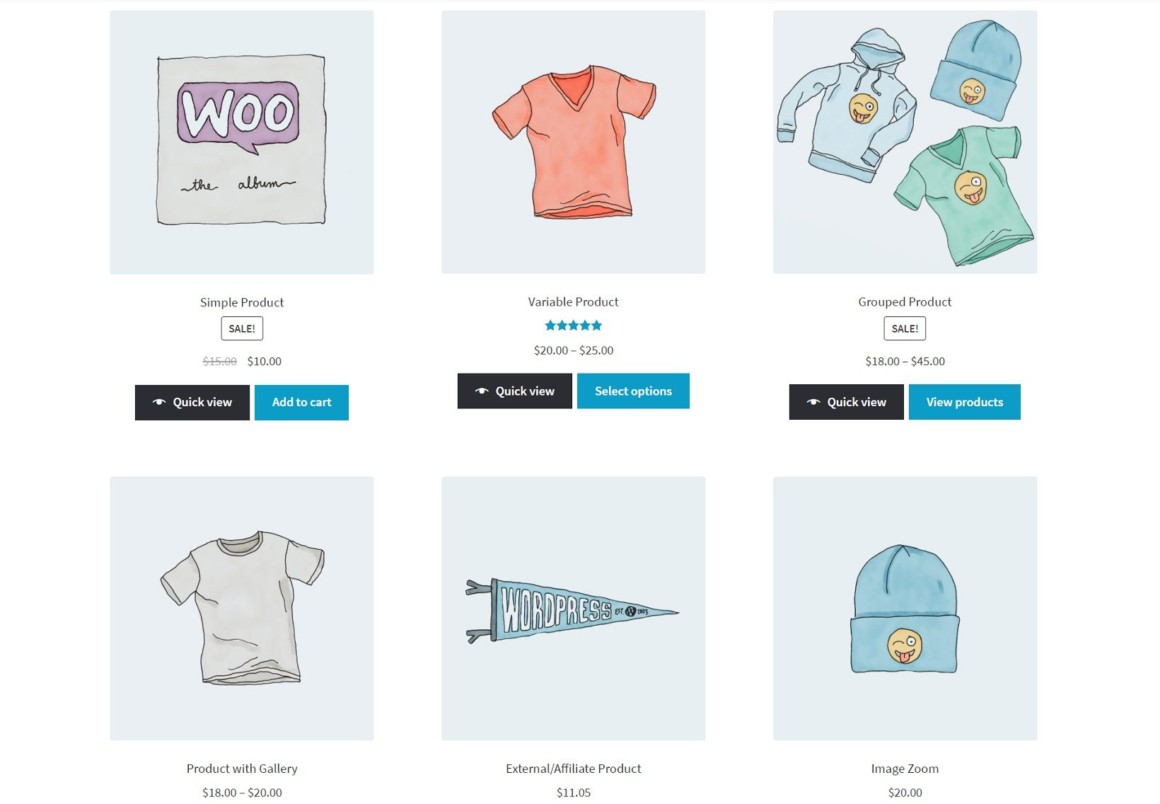1160x804 pixels.
Task: Click the eye icon on Grouped Product Quick view
Action: (x=812, y=402)
